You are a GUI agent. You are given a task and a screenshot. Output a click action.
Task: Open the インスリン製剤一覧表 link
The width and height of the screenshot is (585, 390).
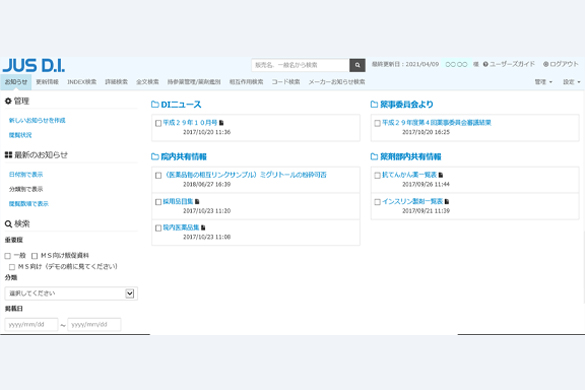pyautogui.click(x=412, y=202)
